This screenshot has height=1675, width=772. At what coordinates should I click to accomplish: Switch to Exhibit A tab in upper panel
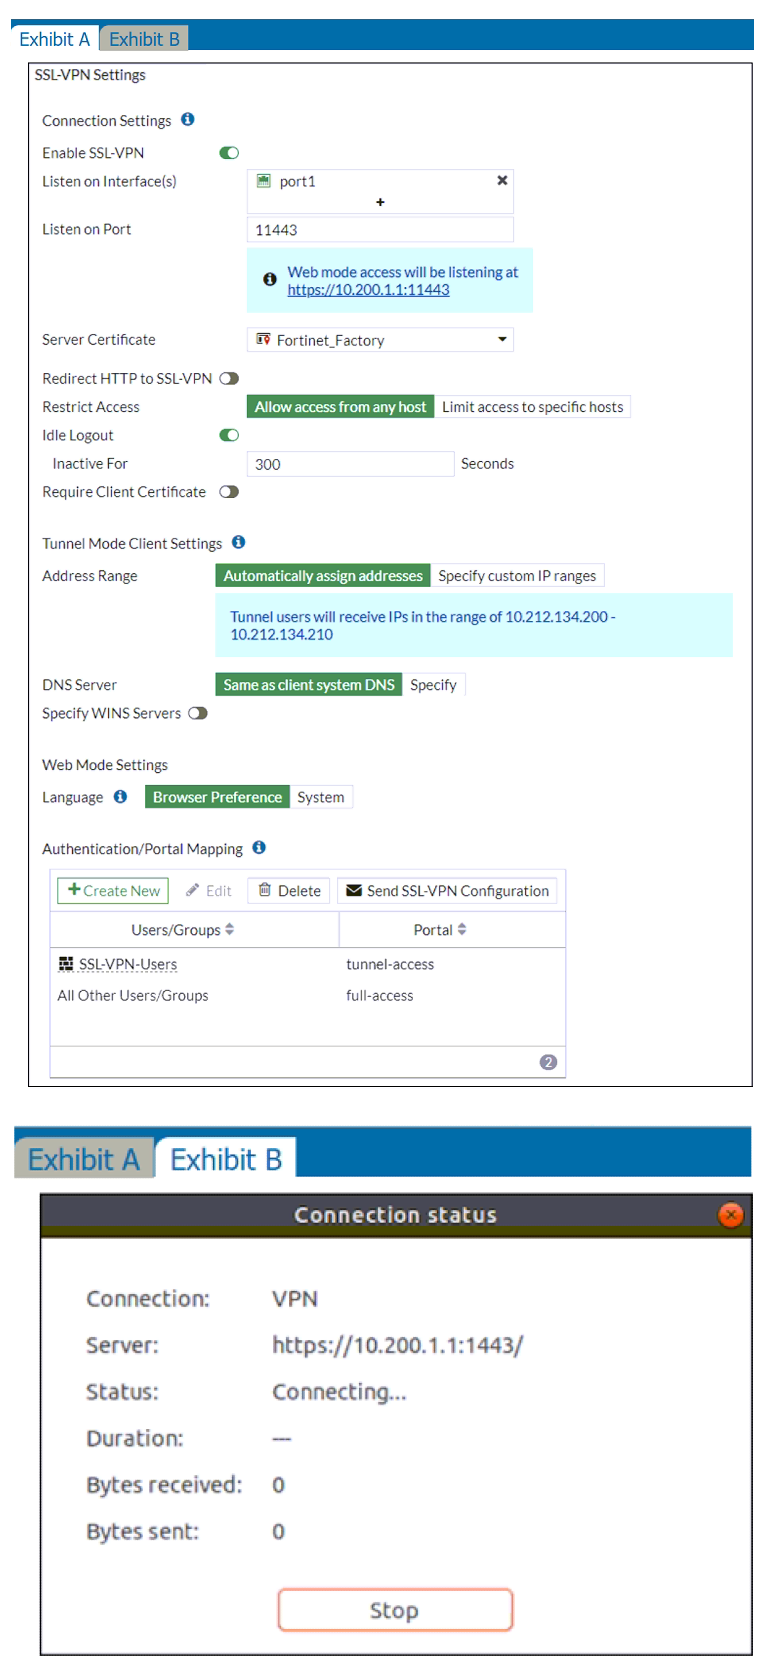pyautogui.click(x=55, y=39)
